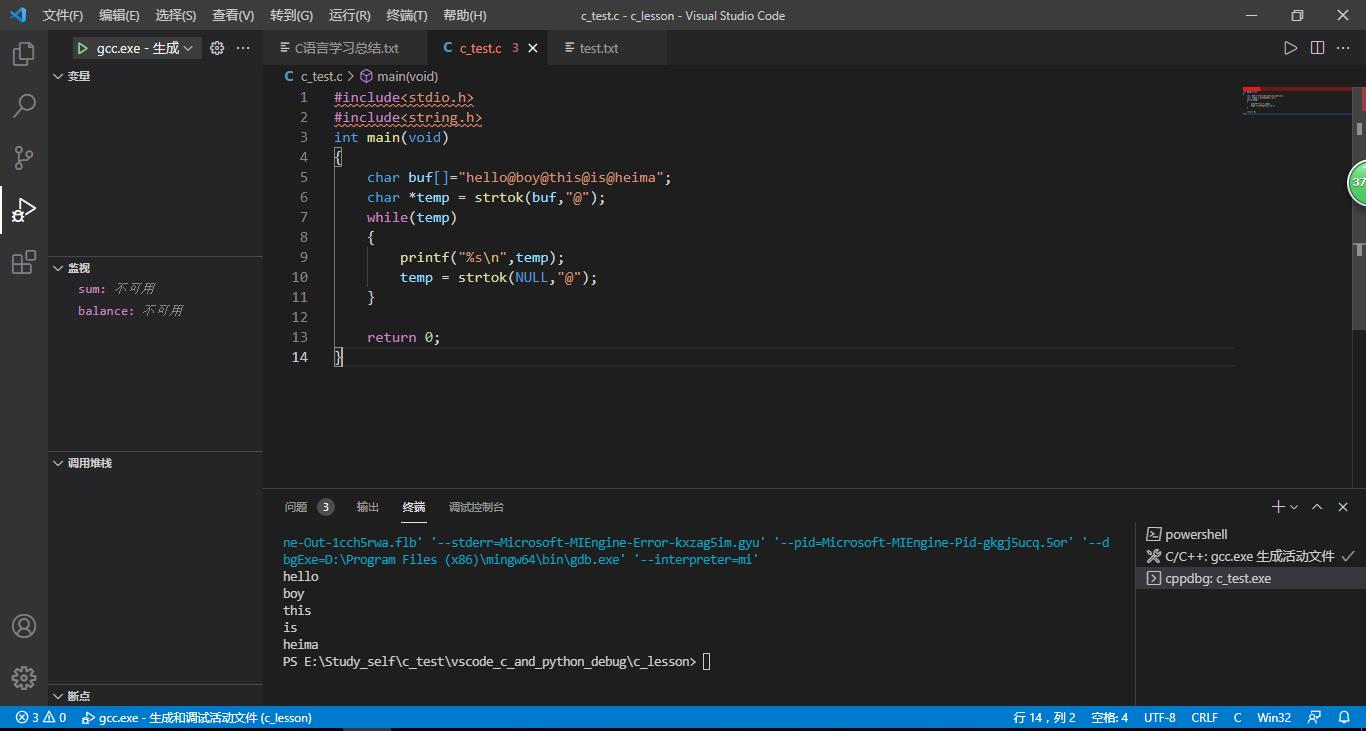
Task: Open the Source Control view
Action: pyautogui.click(x=24, y=157)
